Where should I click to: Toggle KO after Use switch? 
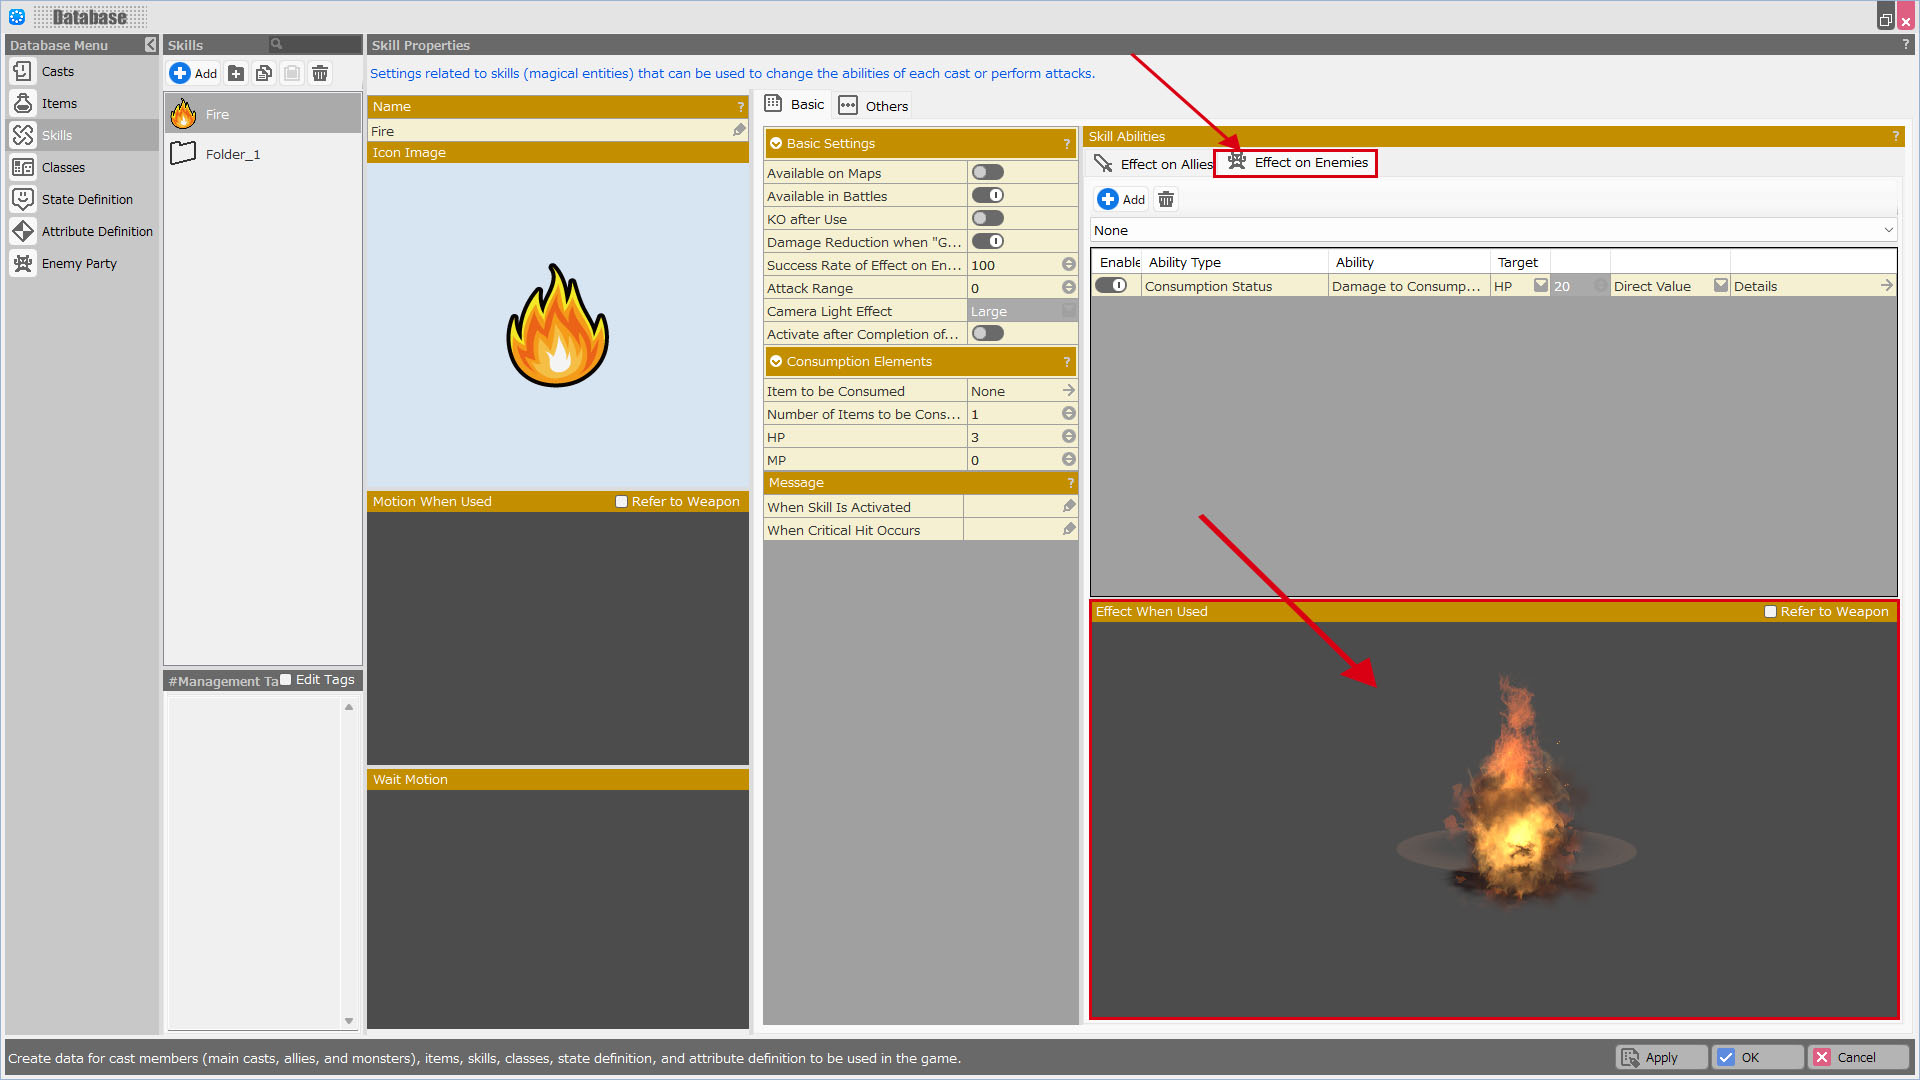click(x=988, y=218)
